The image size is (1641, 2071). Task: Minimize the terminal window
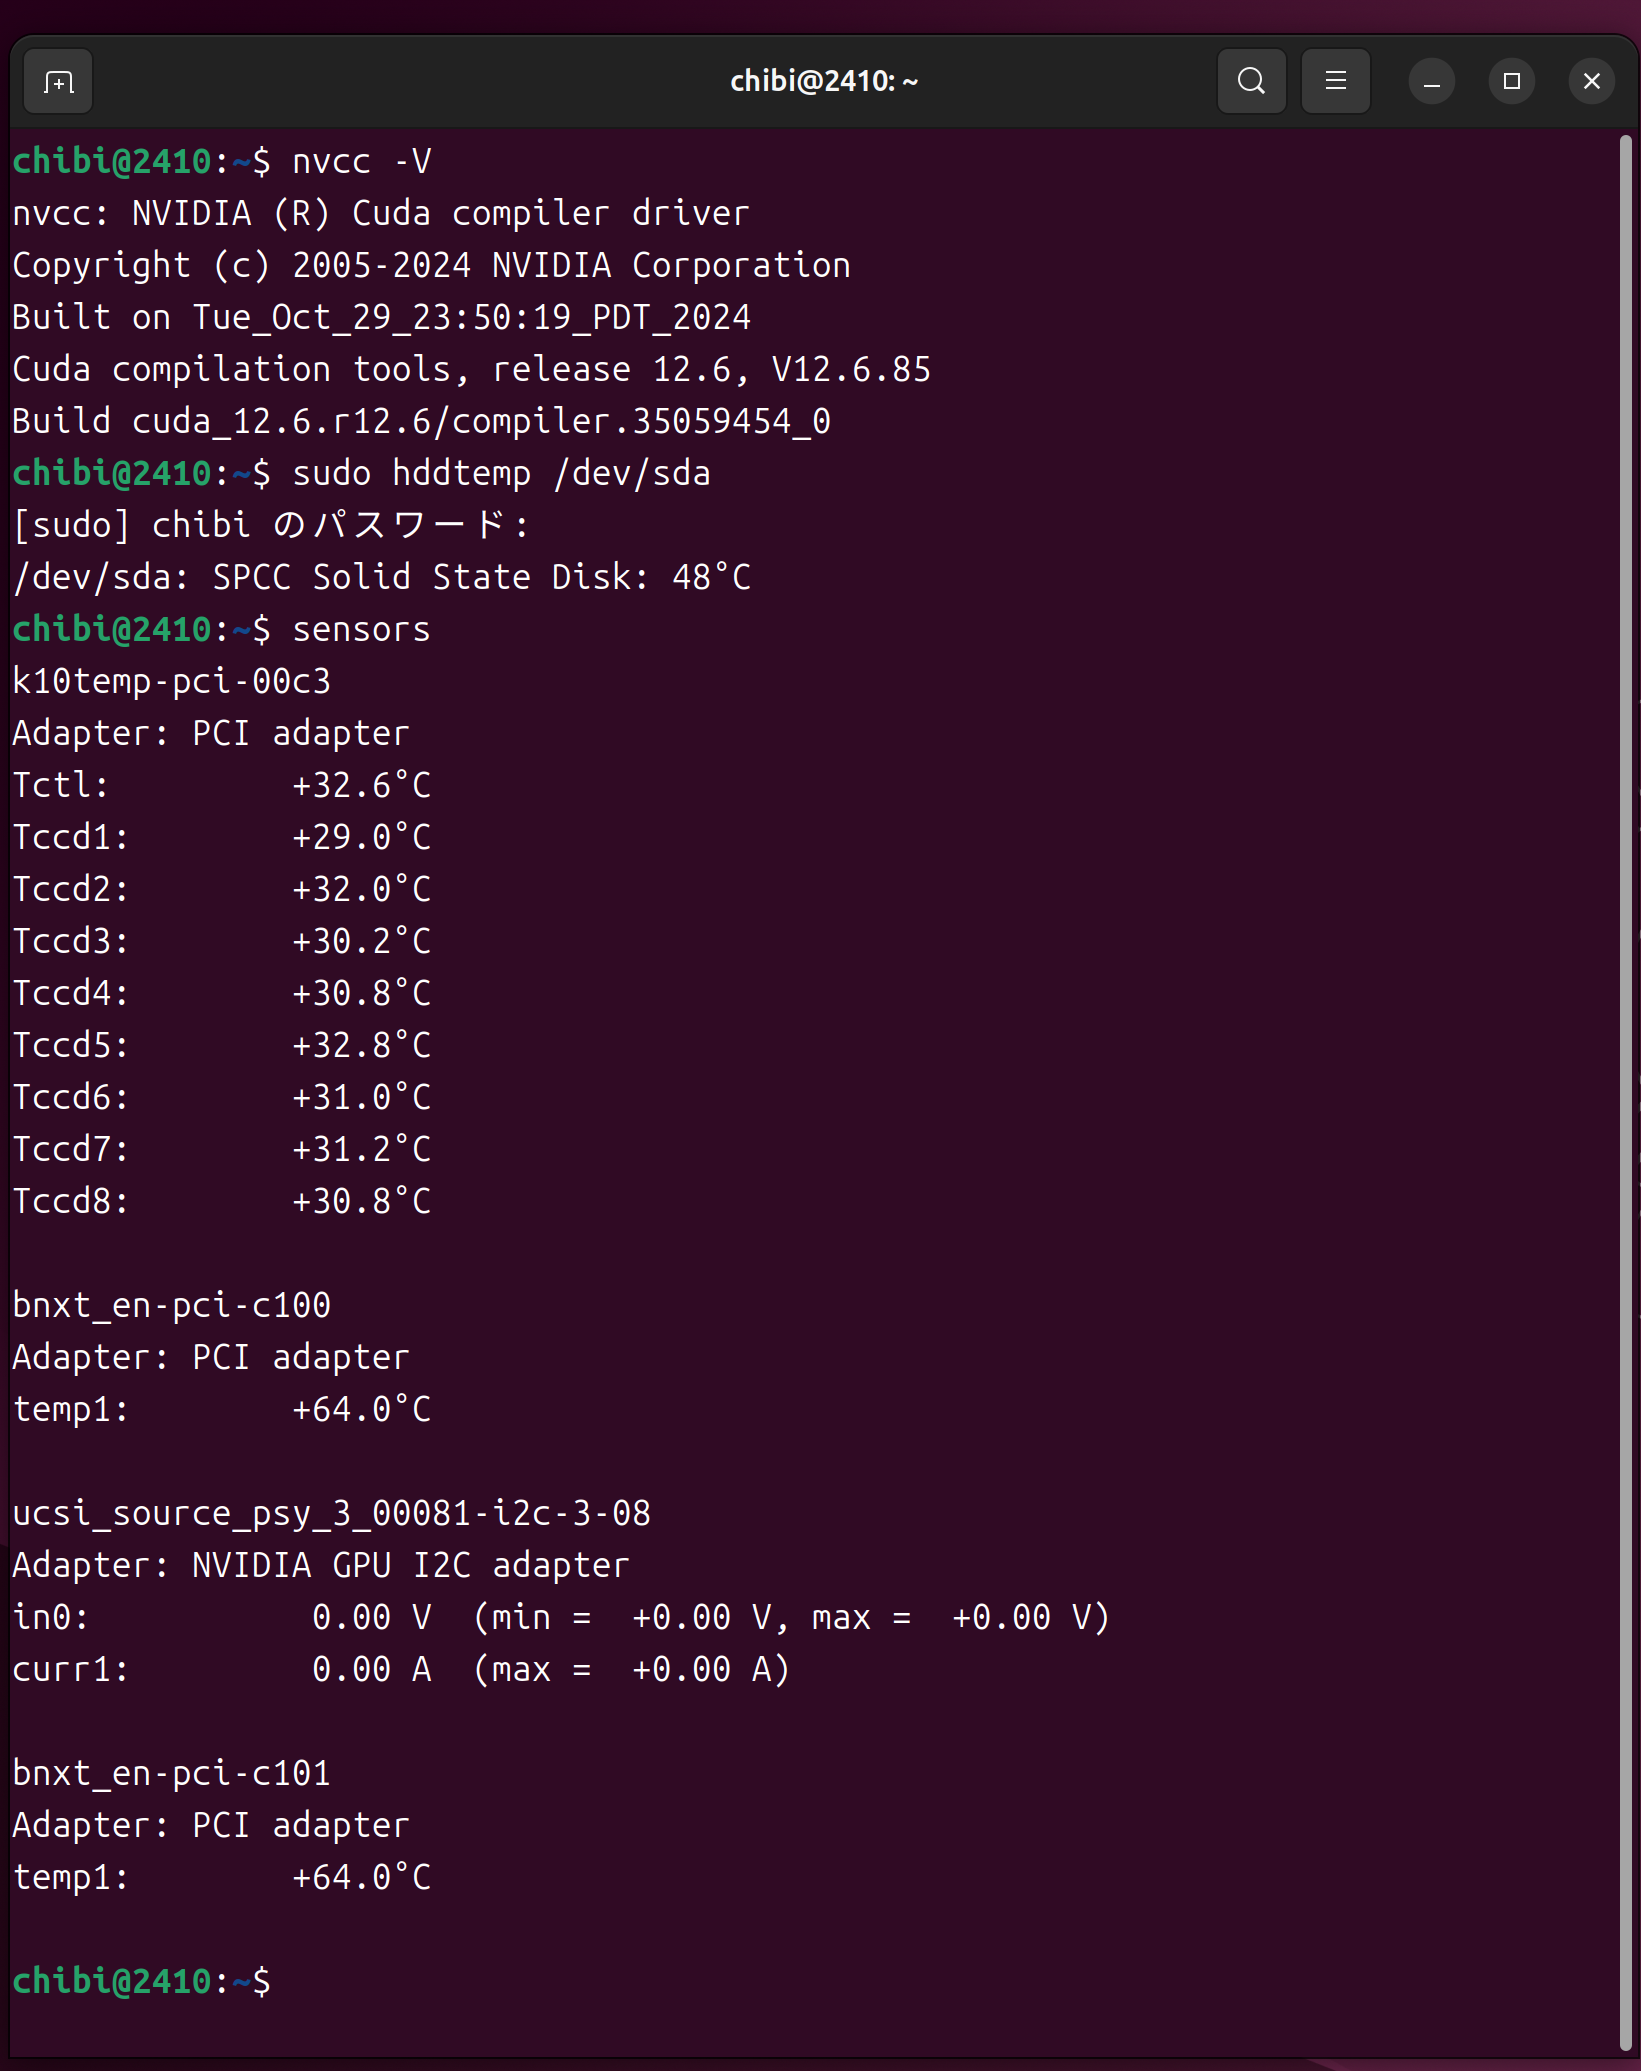1431,82
